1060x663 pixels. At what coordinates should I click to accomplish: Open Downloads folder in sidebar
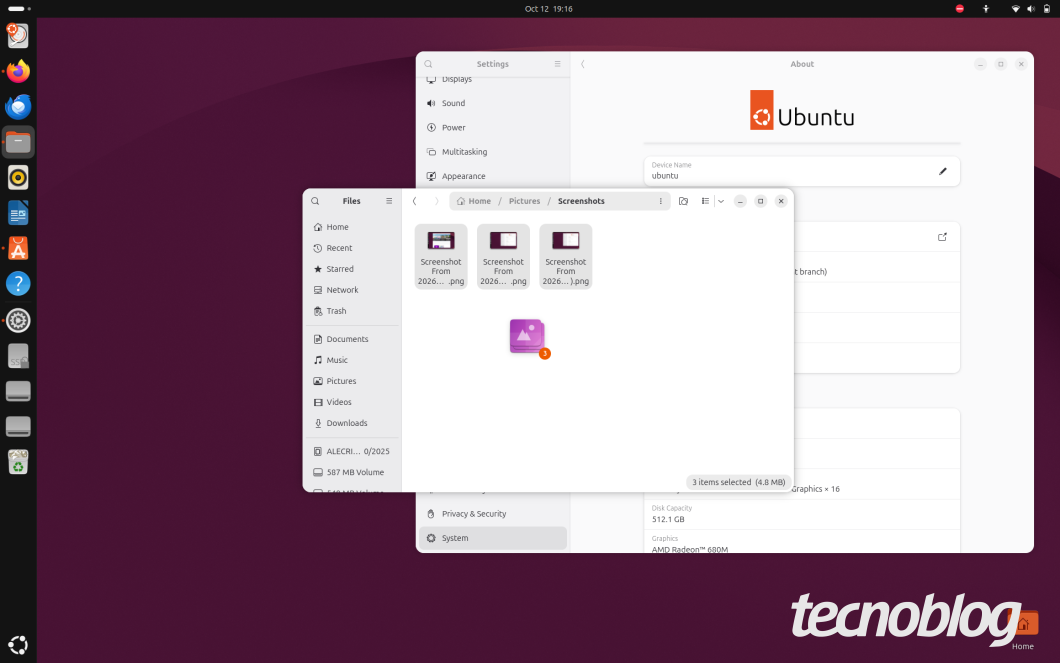click(353, 423)
